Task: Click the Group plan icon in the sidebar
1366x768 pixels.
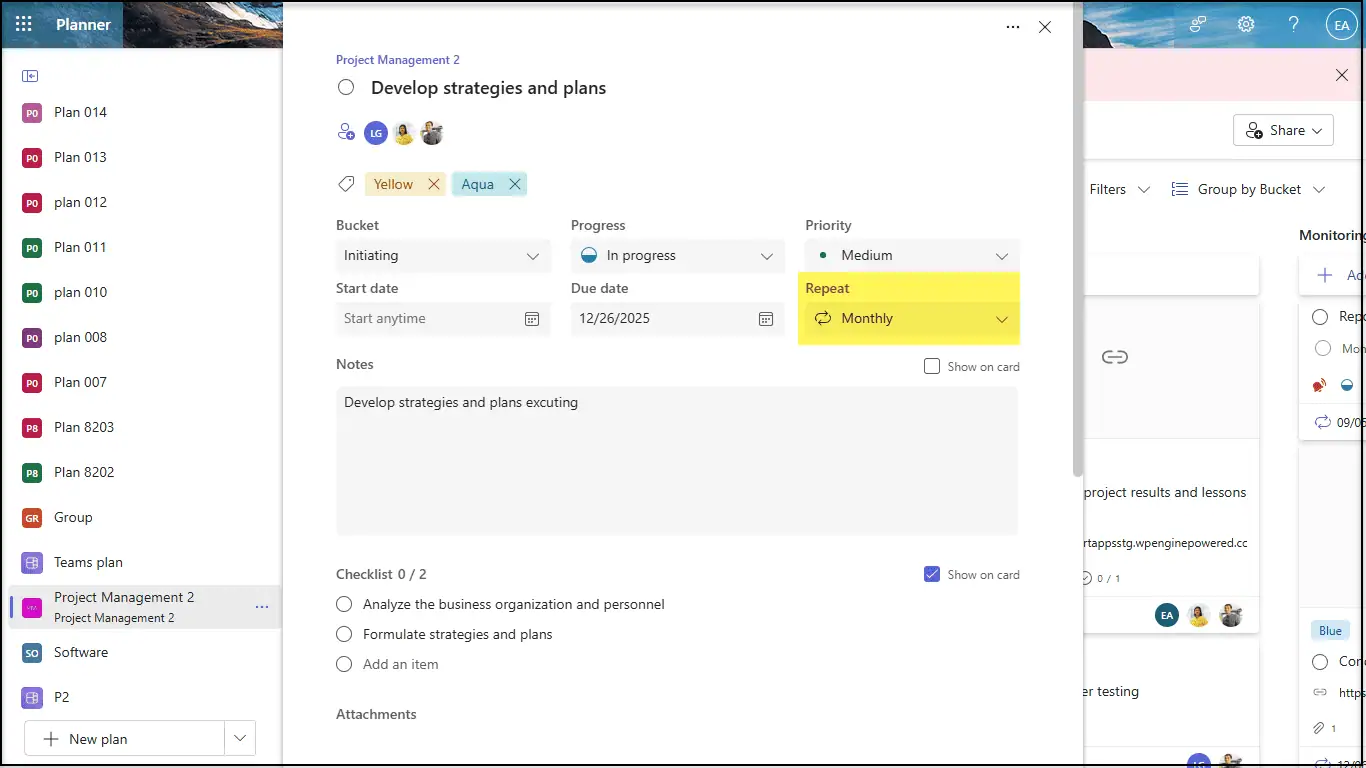Action: 32,518
